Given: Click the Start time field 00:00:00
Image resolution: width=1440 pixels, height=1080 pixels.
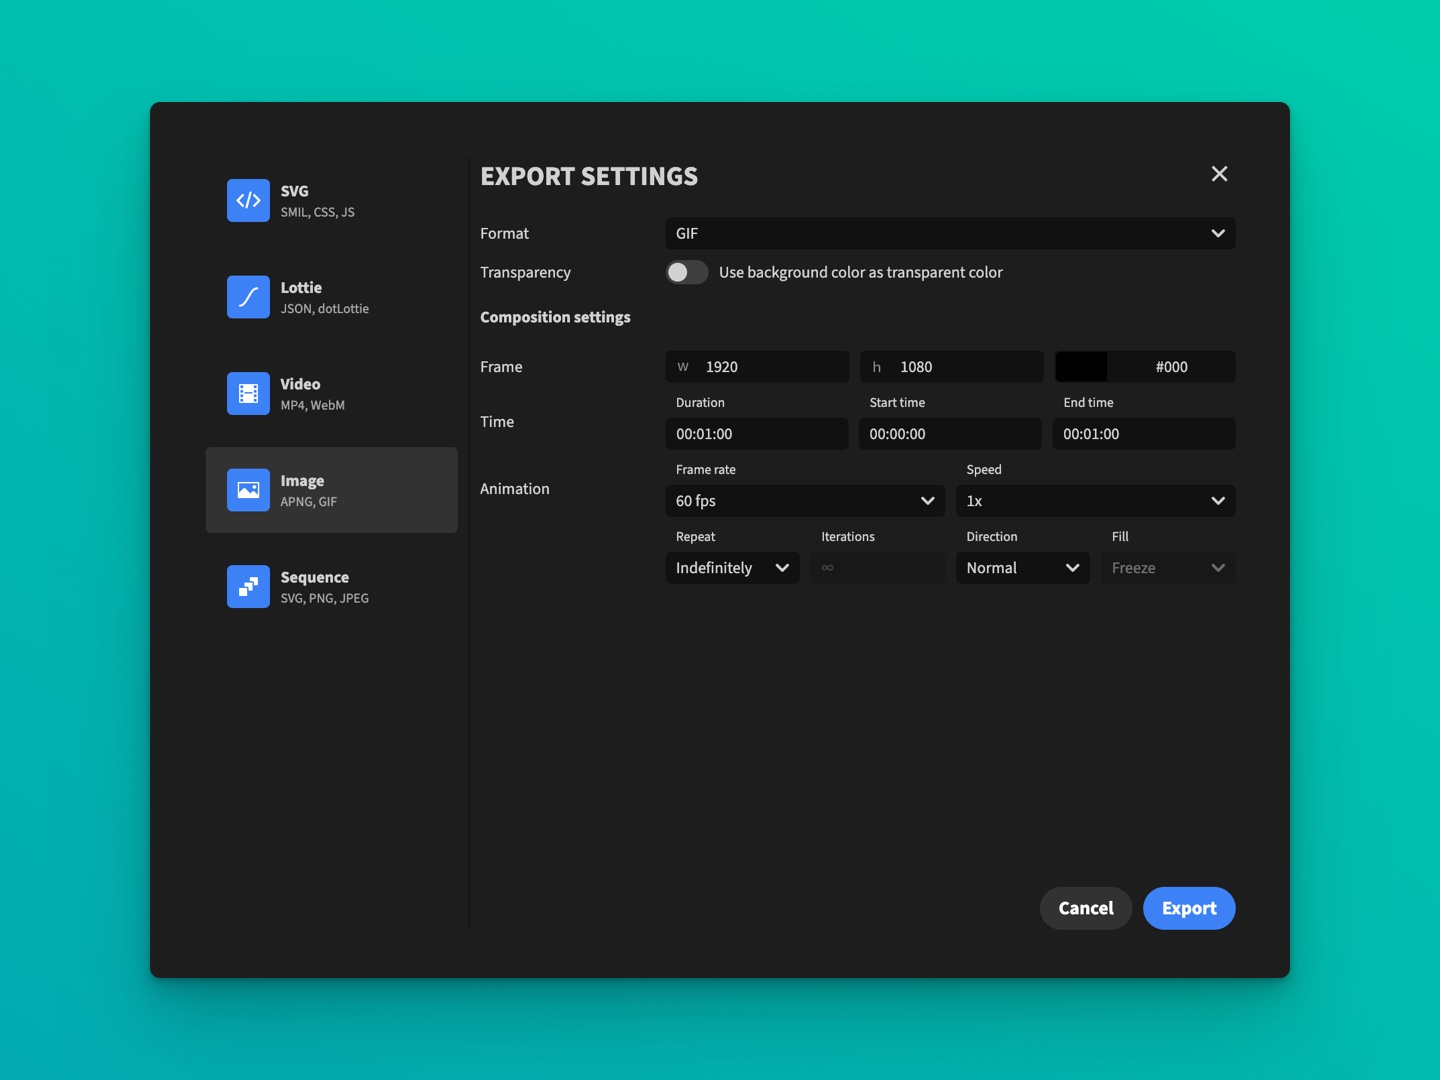Looking at the screenshot, I should (950, 434).
